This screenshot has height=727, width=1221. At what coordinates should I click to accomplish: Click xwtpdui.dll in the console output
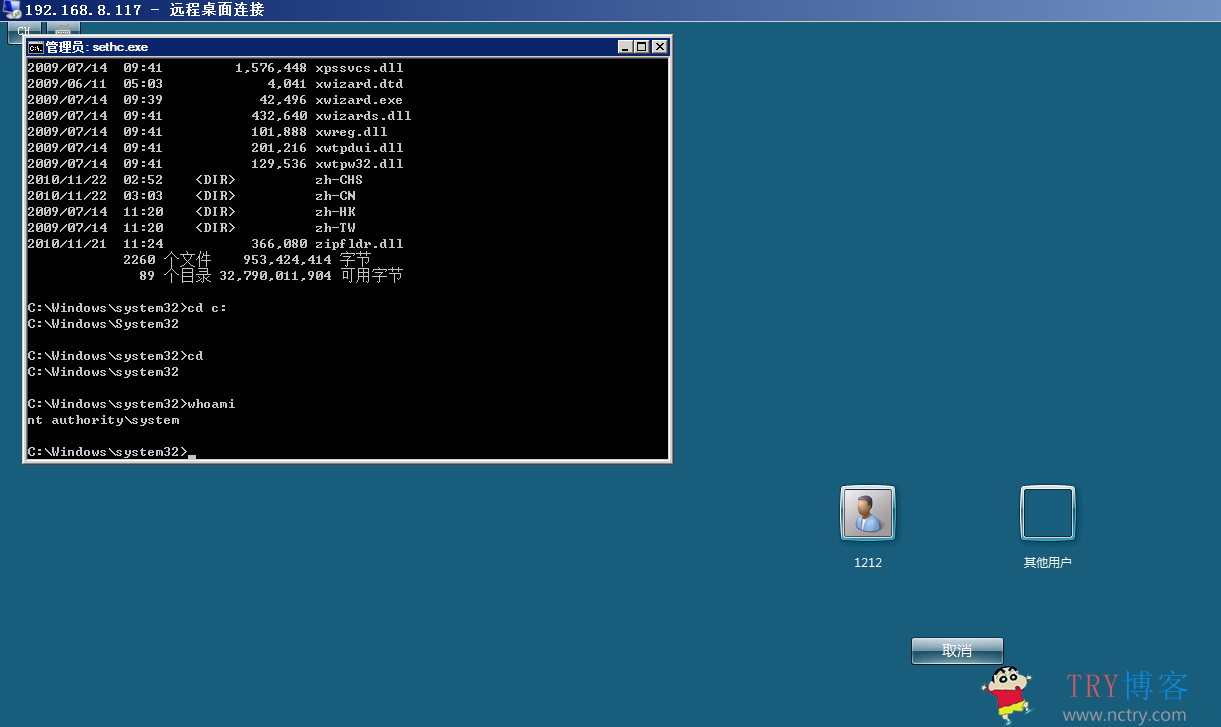[359, 148]
